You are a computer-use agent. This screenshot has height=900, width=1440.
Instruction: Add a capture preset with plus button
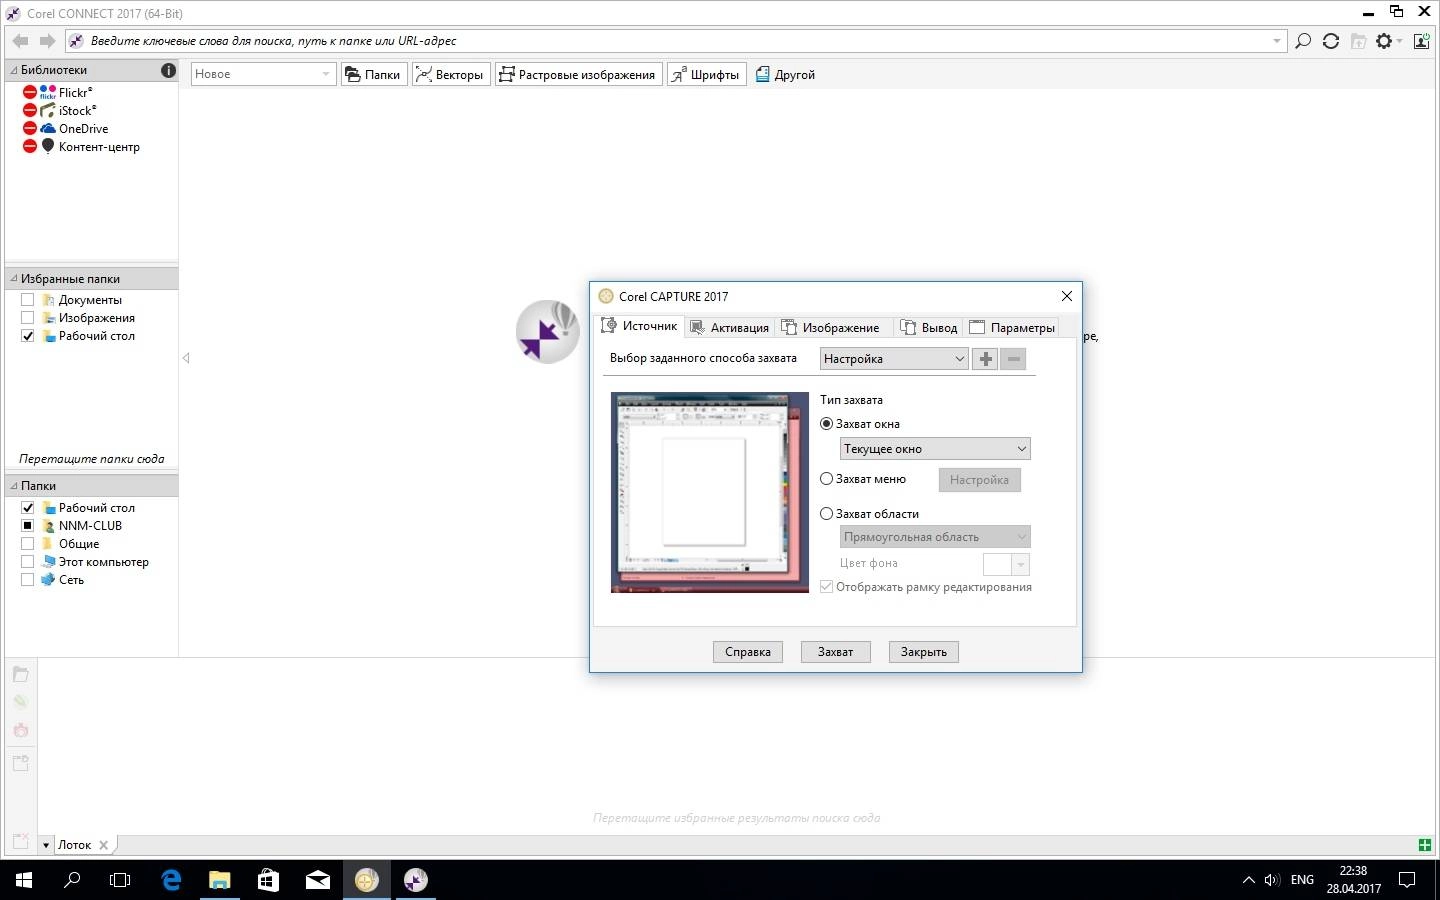click(x=985, y=359)
